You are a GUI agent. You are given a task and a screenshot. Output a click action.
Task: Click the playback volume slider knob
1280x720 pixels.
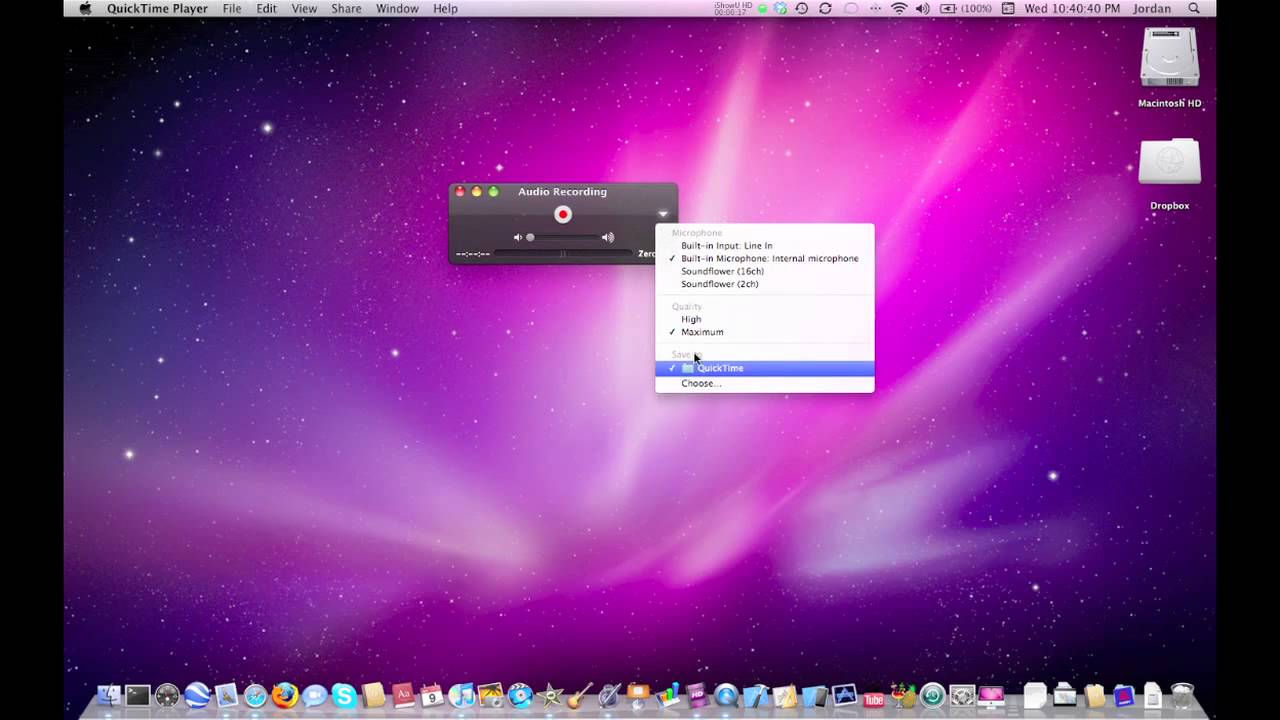530,238
